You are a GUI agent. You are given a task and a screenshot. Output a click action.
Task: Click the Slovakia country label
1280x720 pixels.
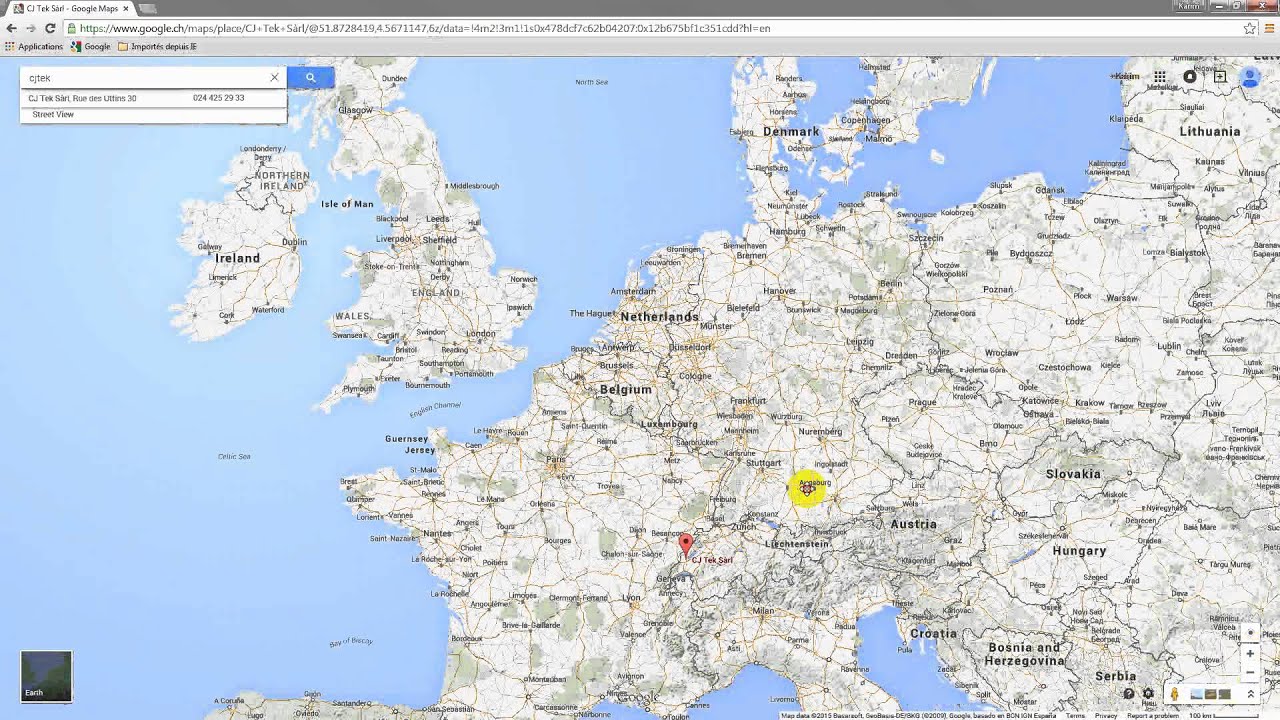pyautogui.click(x=1073, y=473)
